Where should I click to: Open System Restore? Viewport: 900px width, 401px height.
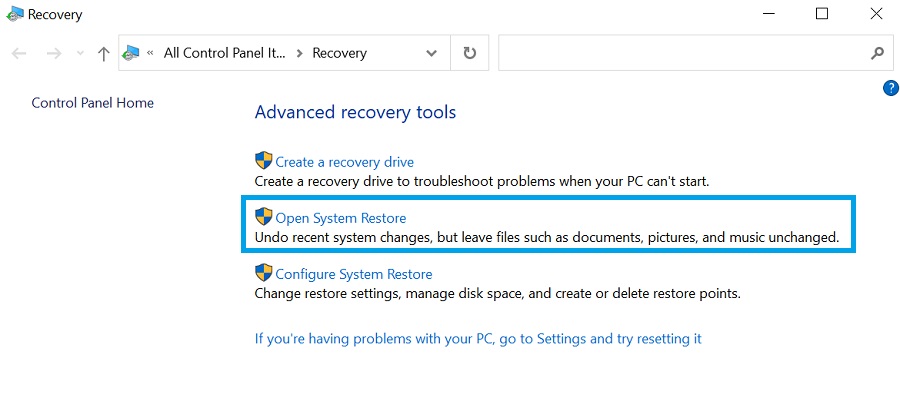(x=340, y=218)
